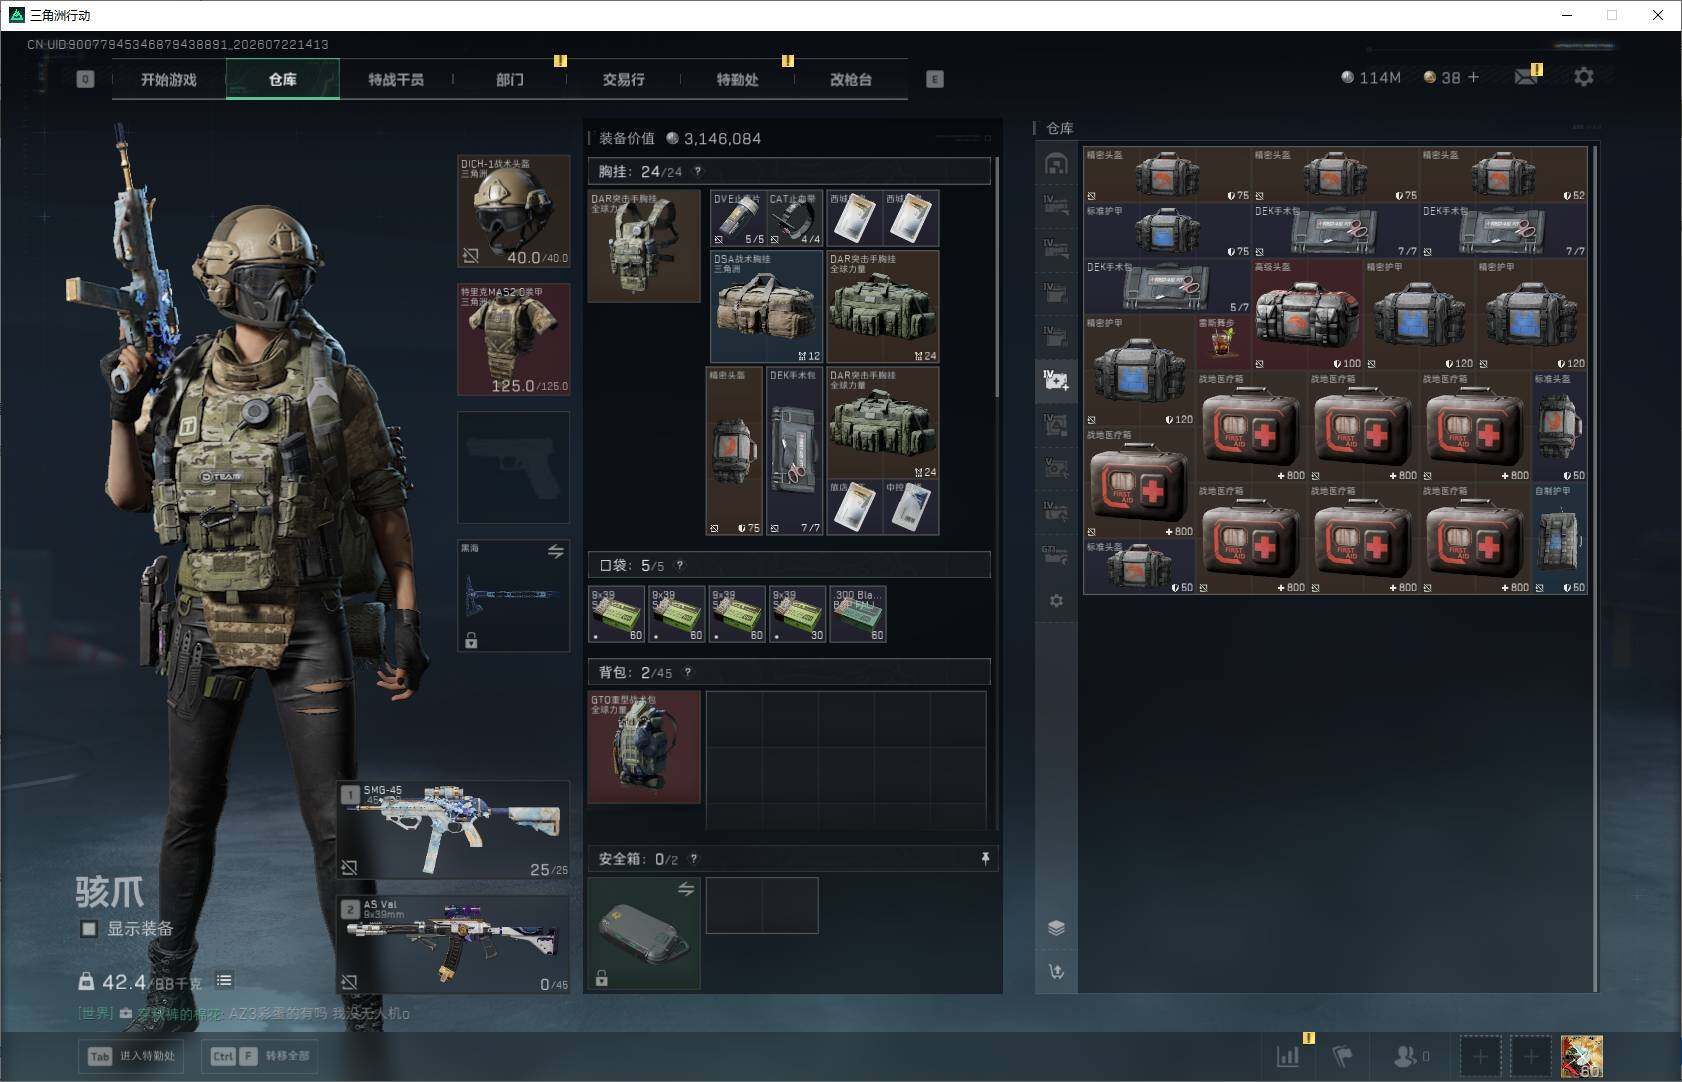
Task: Select the SMG-45 primary weapon slot
Action: [x=454, y=831]
